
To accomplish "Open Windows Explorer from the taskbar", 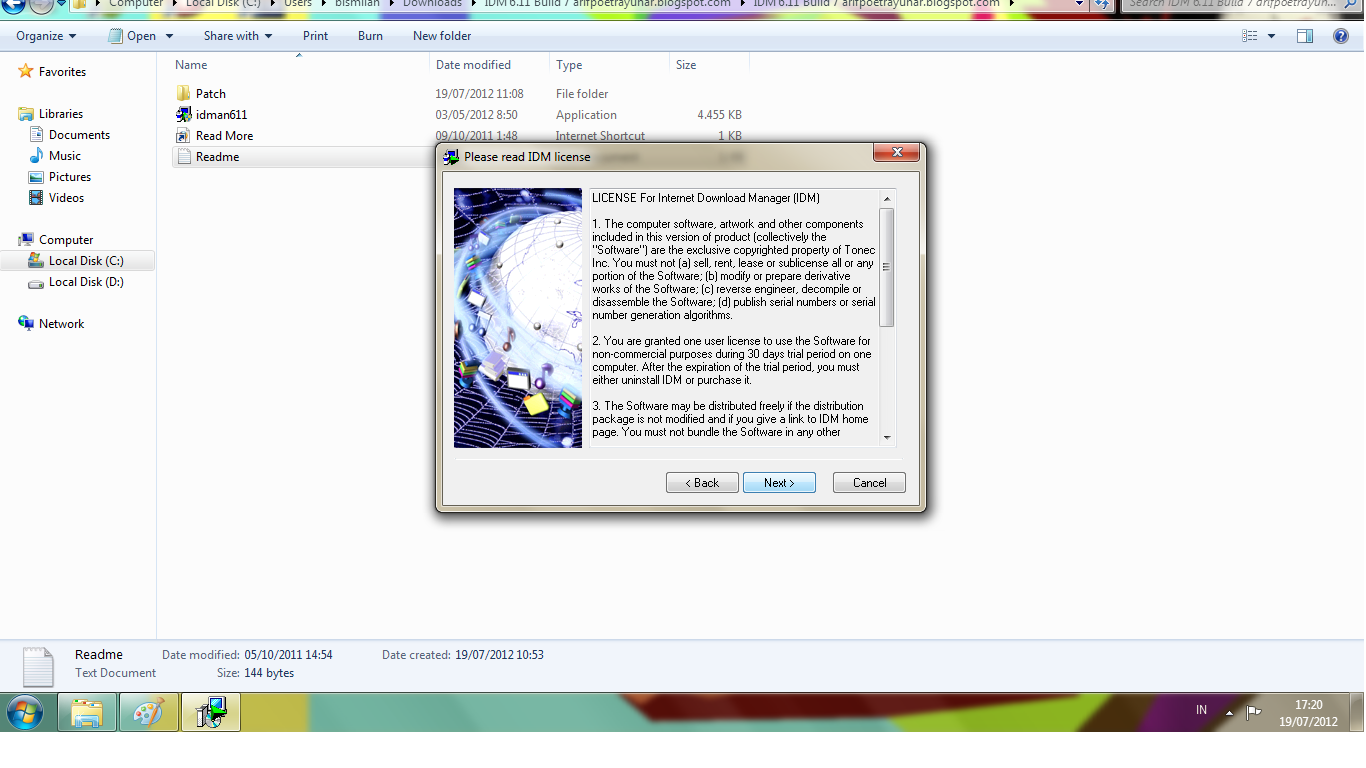I will (x=87, y=712).
